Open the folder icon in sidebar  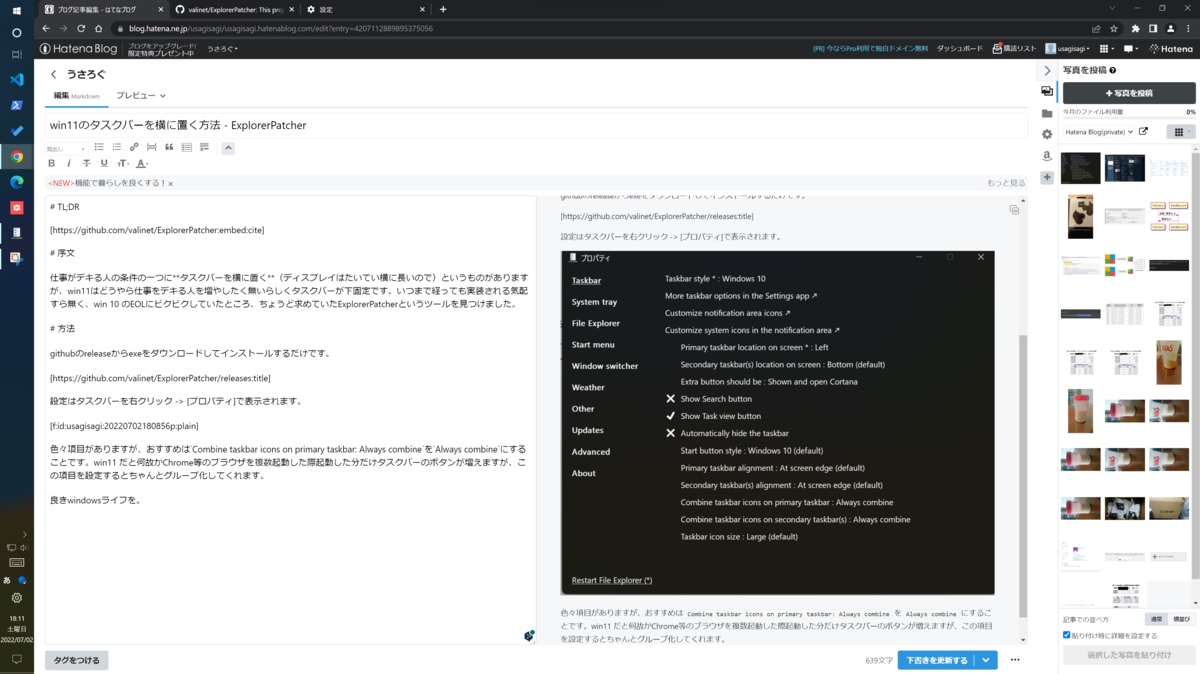1047,113
